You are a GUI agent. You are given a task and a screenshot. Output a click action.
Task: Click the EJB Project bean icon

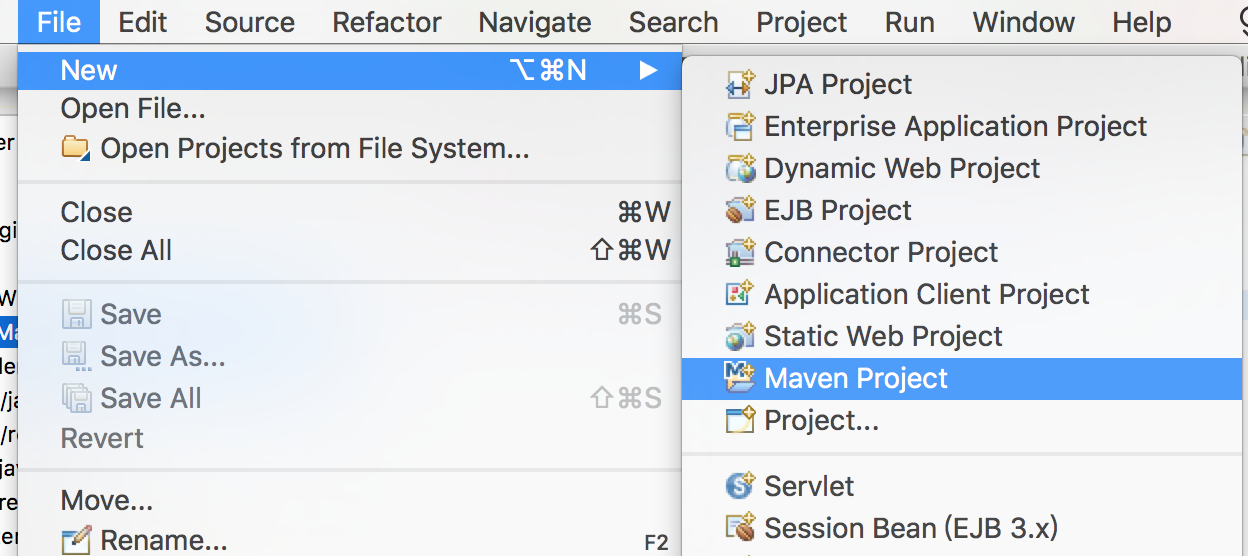739,211
